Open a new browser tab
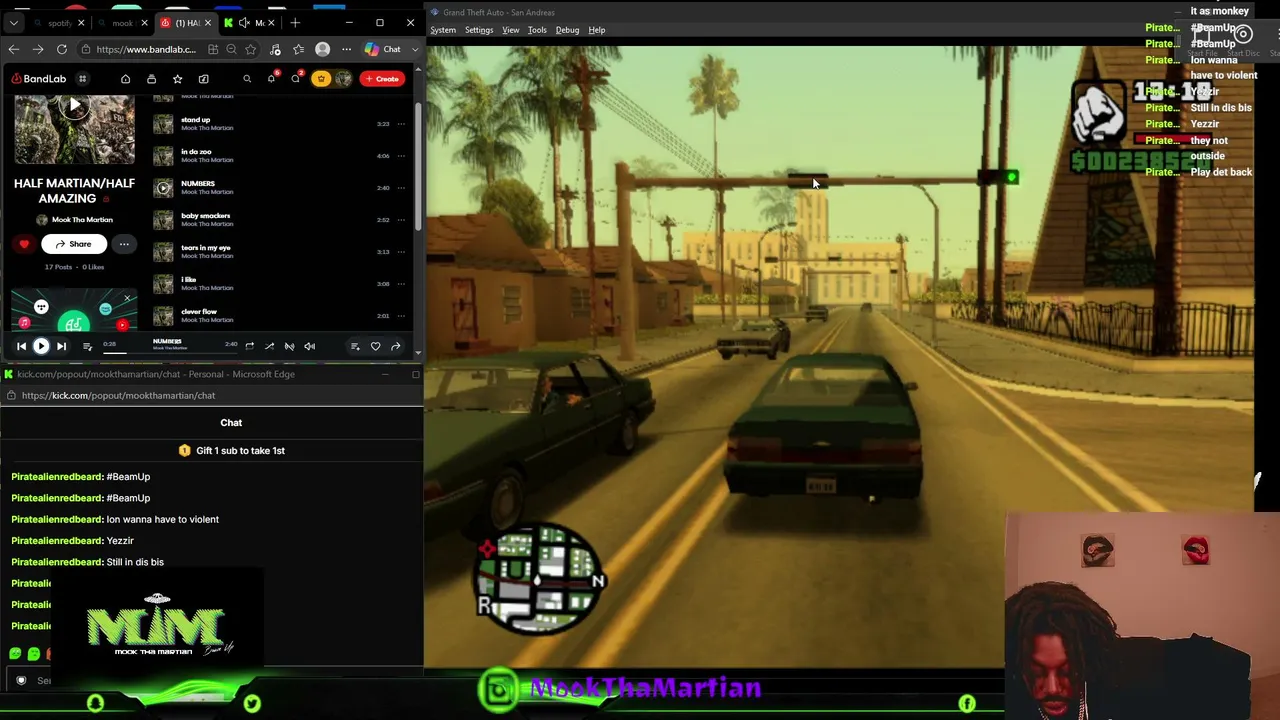1280x720 pixels. coord(295,23)
